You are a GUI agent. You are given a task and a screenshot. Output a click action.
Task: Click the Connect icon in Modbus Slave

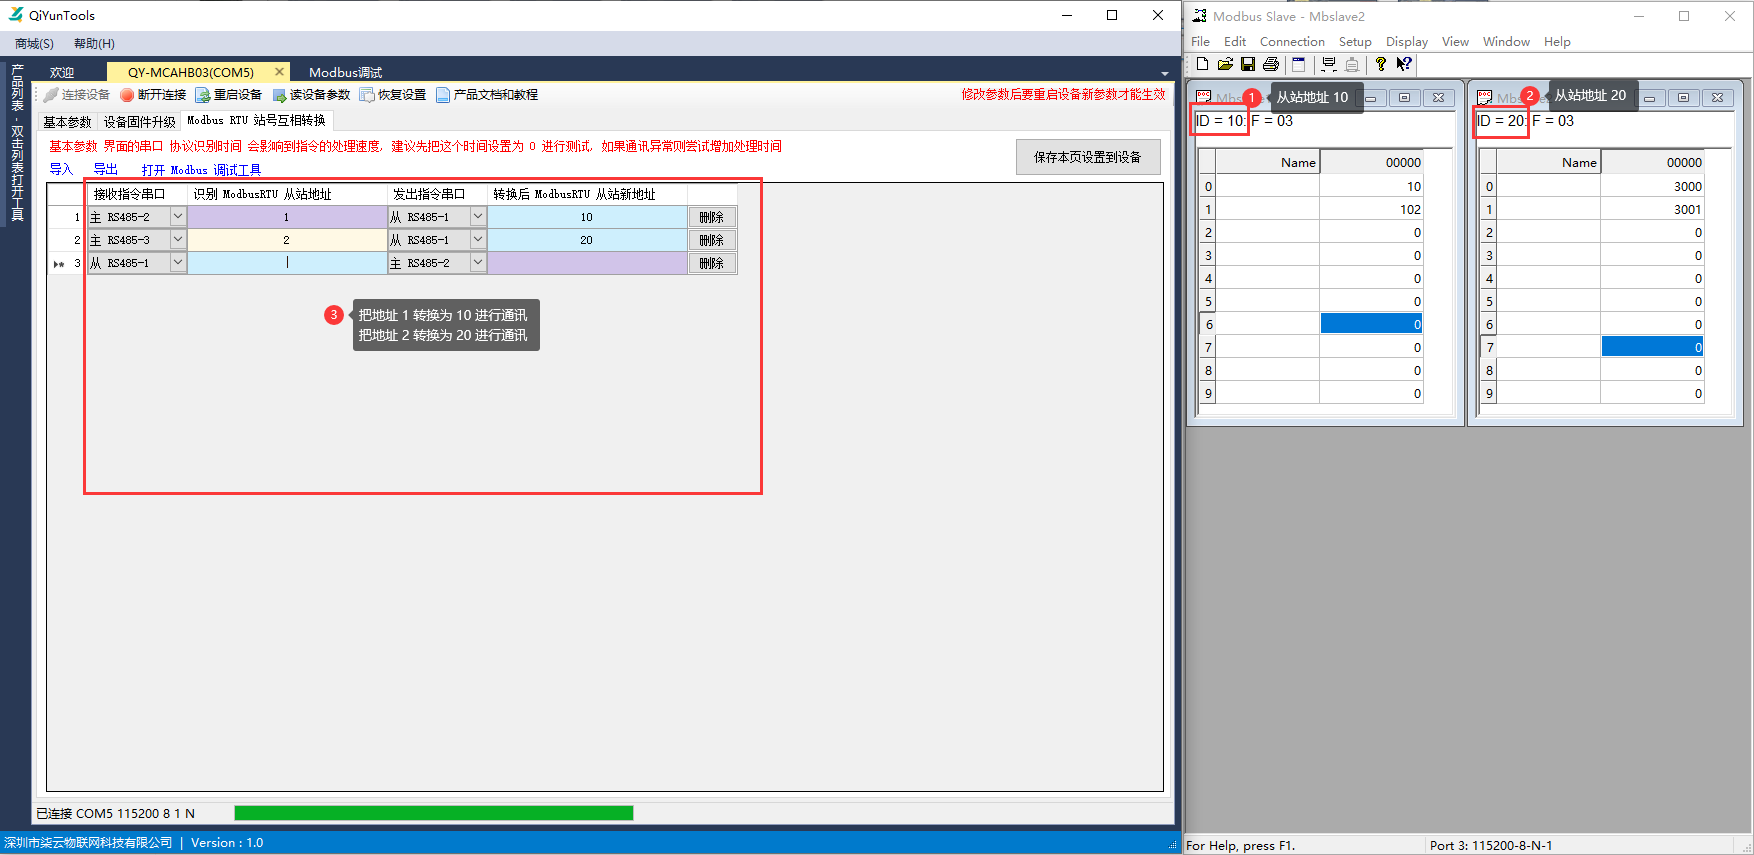[x=1329, y=64]
